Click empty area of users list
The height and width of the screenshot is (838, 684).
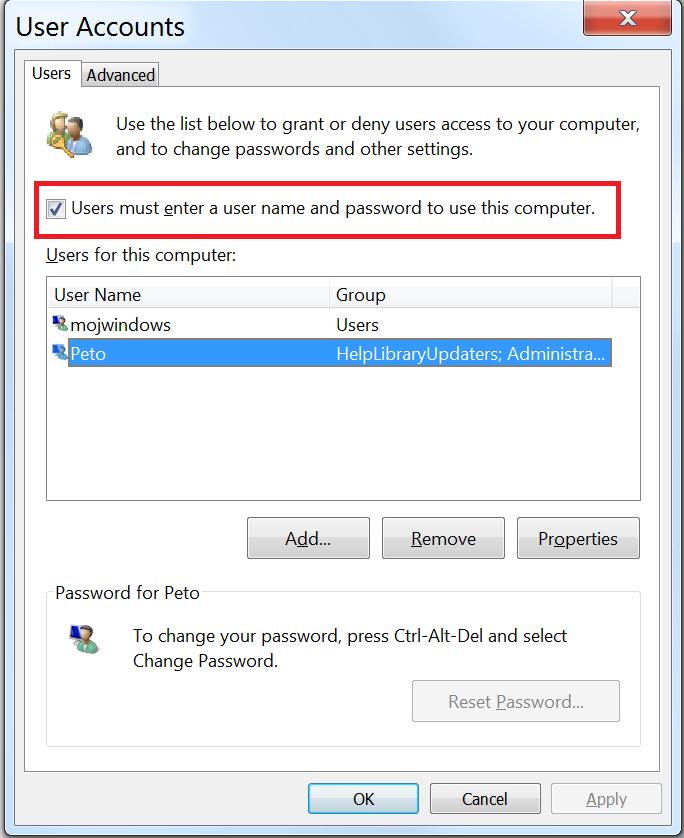(343, 433)
